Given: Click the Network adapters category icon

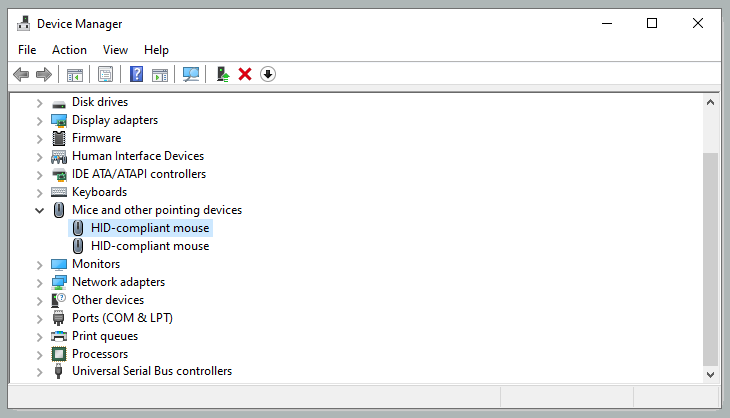Looking at the screenshot, I should 59,282.
